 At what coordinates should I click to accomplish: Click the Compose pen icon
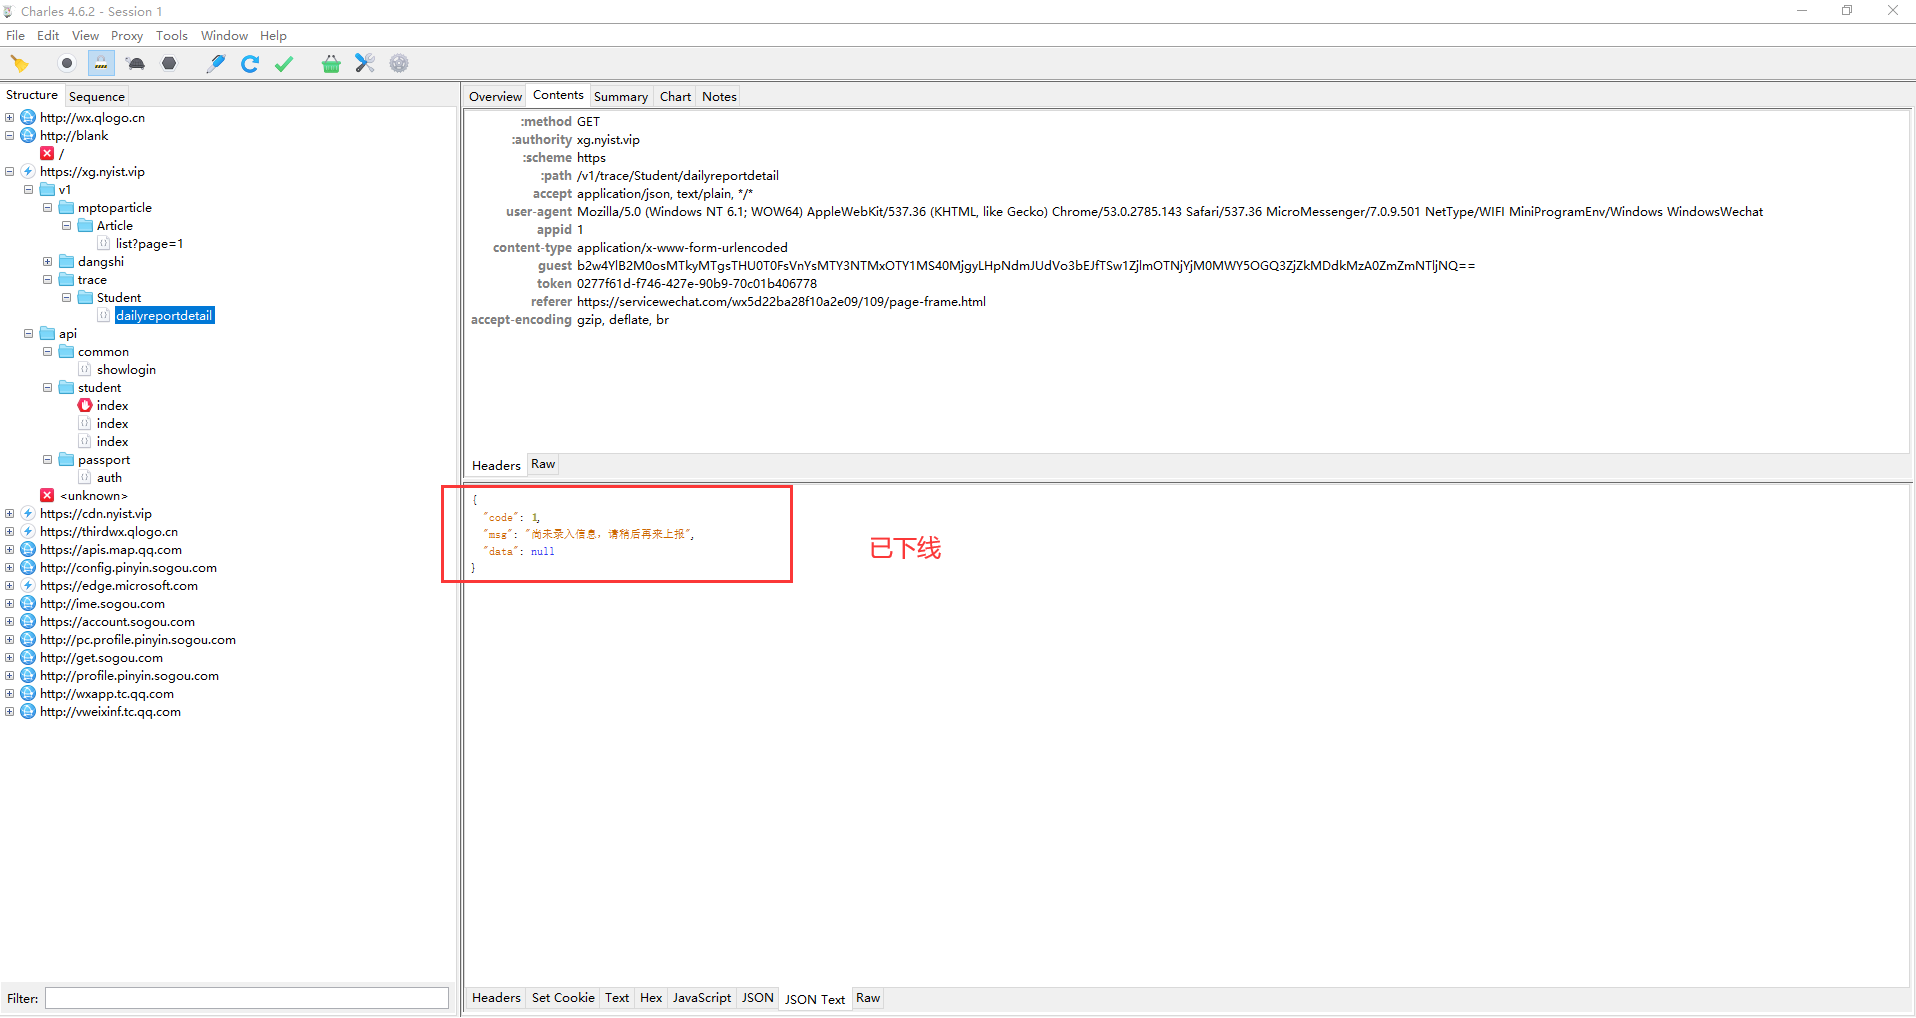215,64
